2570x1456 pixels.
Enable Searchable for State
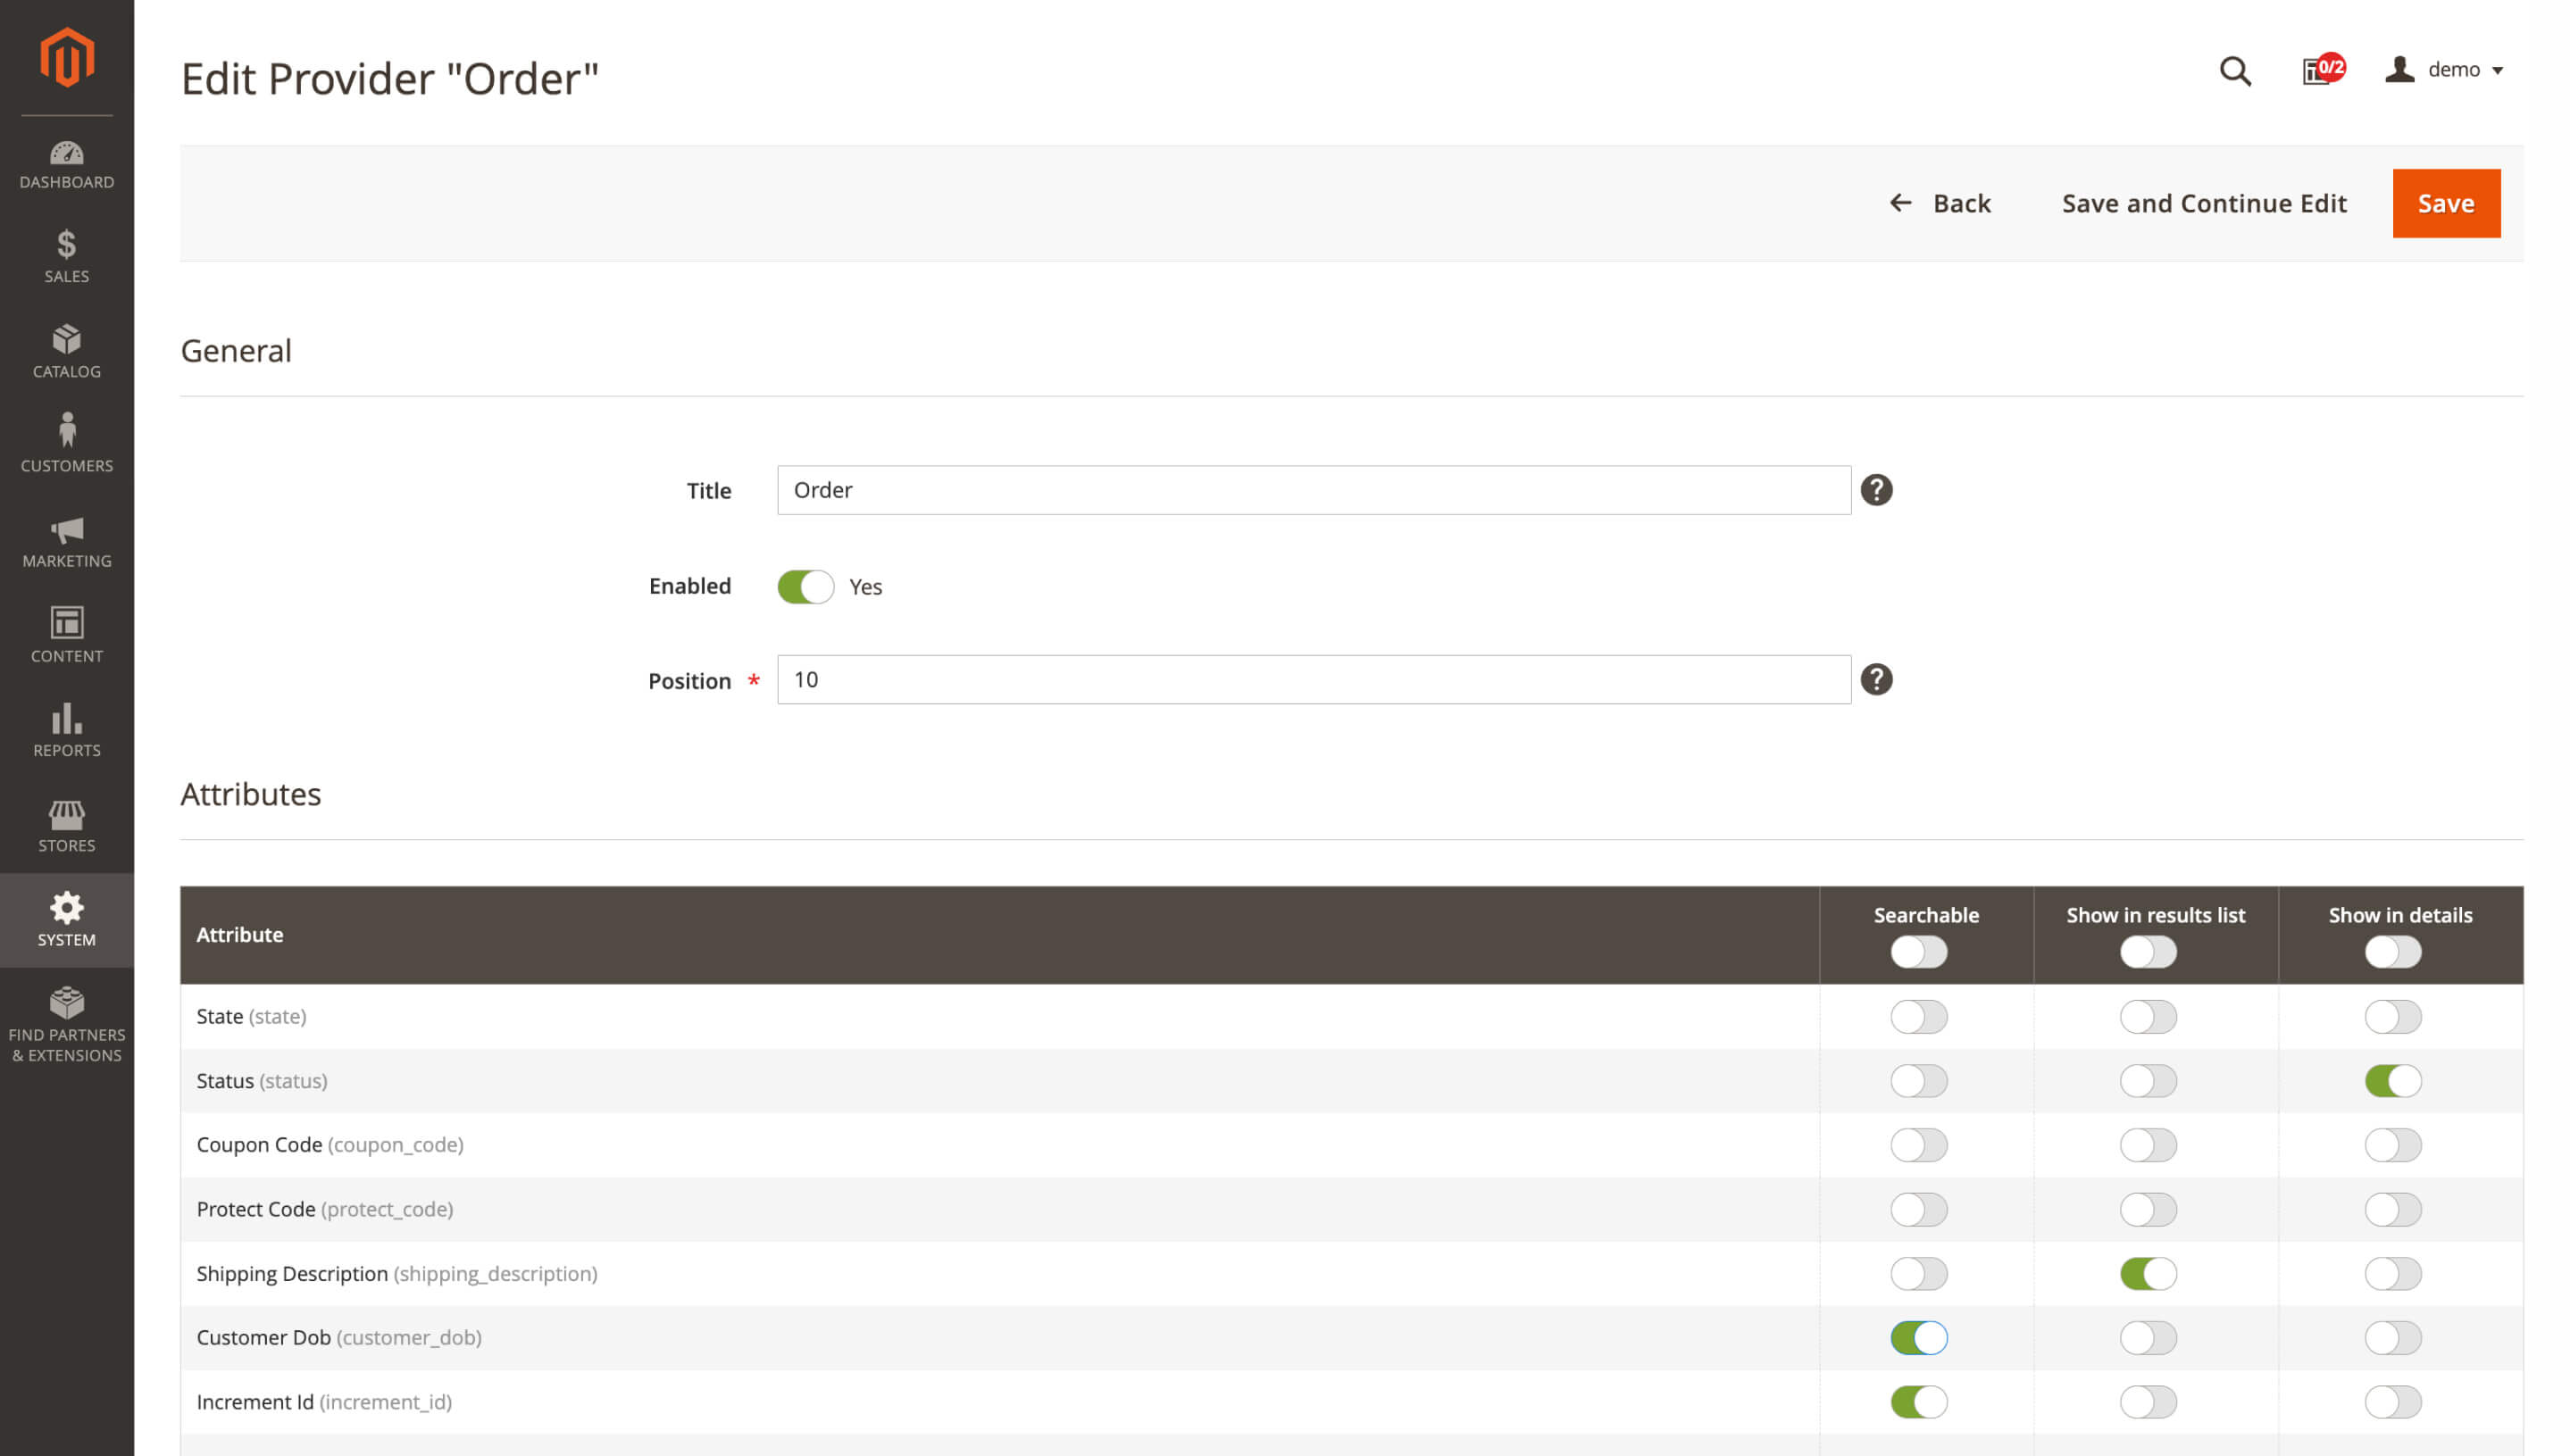(1918, 1017)
